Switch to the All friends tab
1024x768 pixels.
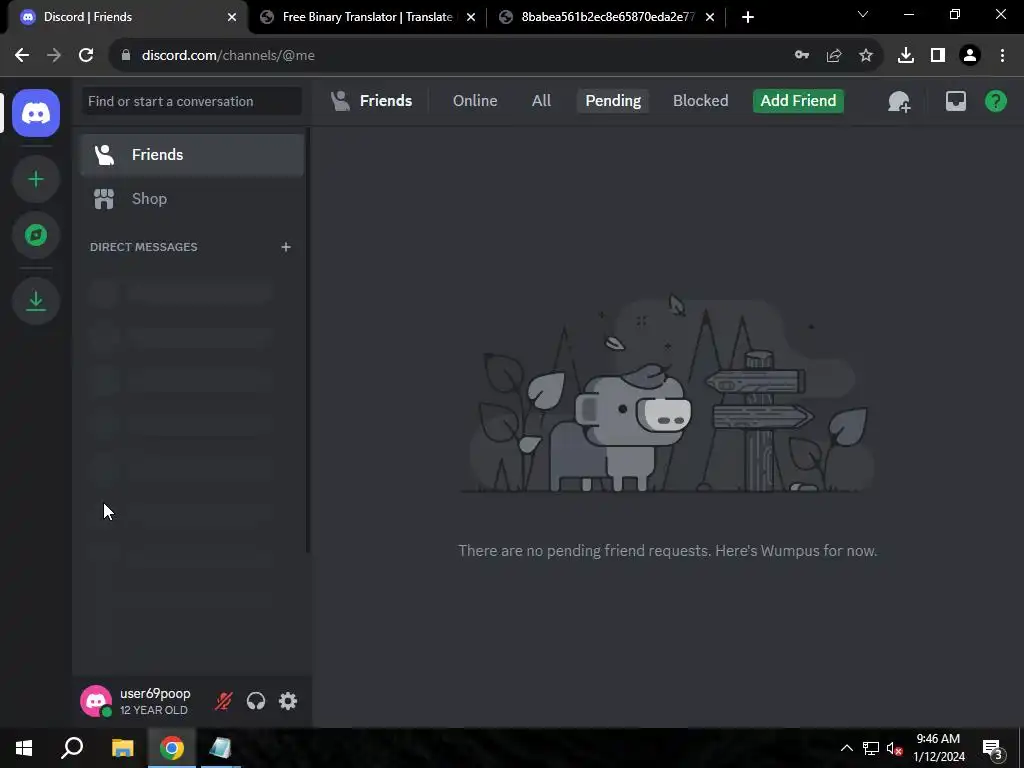pyautogui.click(x=541, y=101)
